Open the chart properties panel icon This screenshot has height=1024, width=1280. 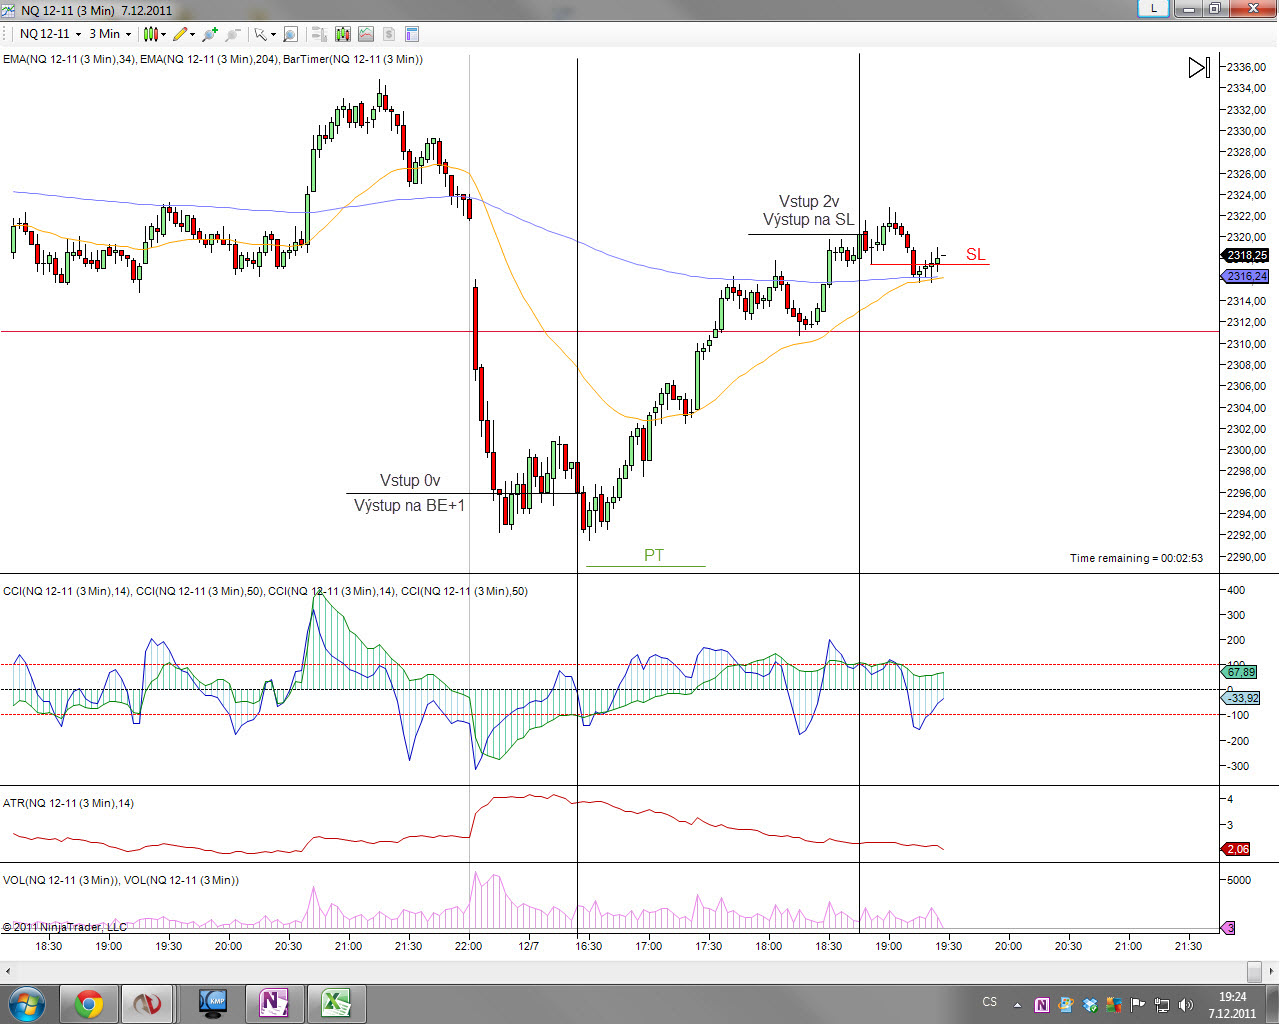coord(412,34)
